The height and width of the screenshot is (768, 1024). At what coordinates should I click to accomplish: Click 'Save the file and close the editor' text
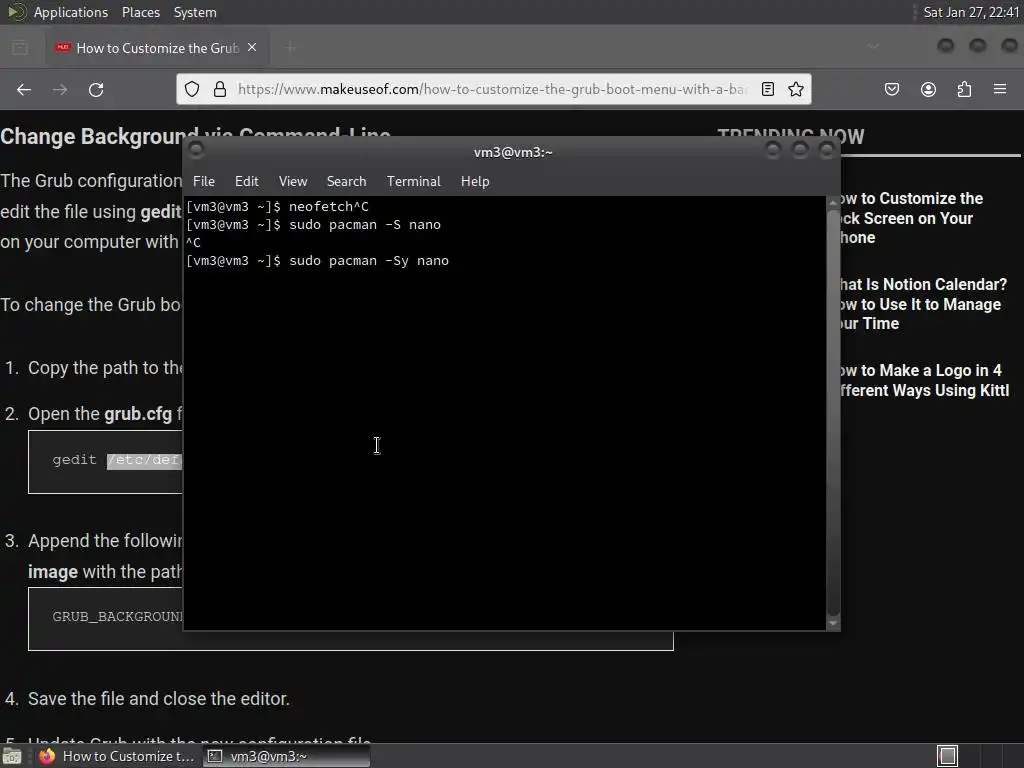pyautogui.click(x=159, y=699)
